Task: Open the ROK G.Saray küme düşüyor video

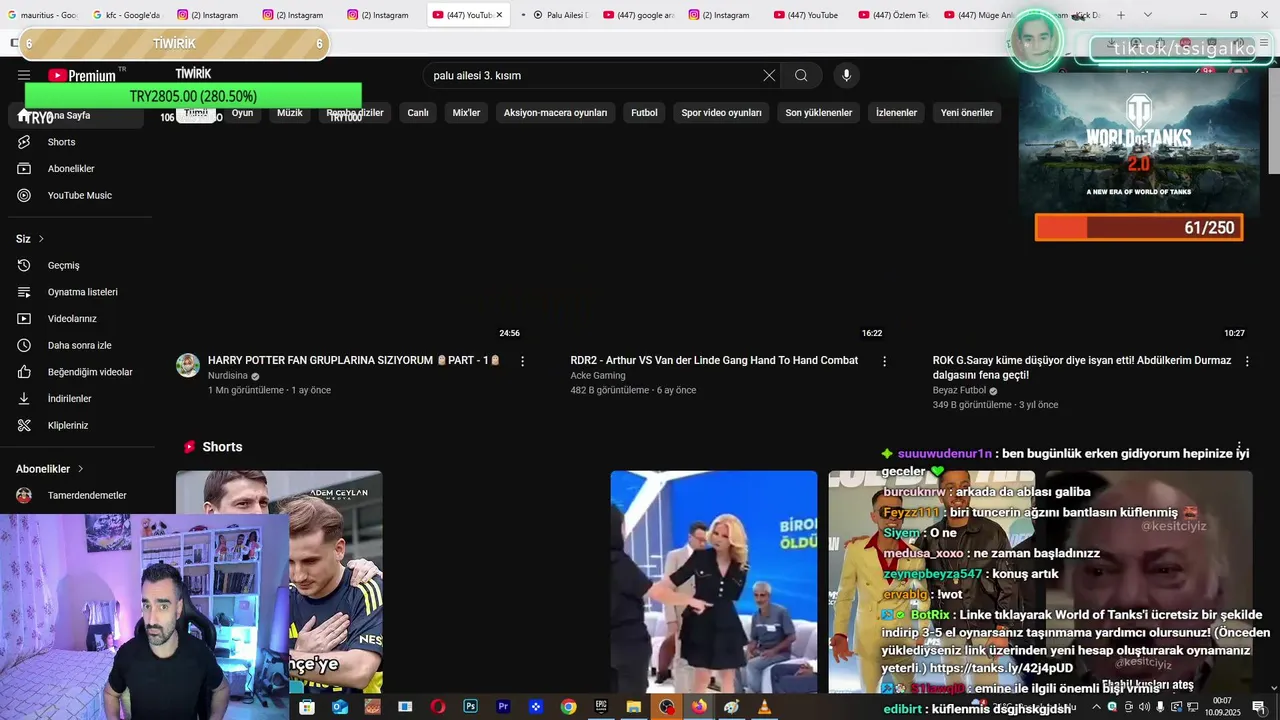Action: [x=1082, y=367]
